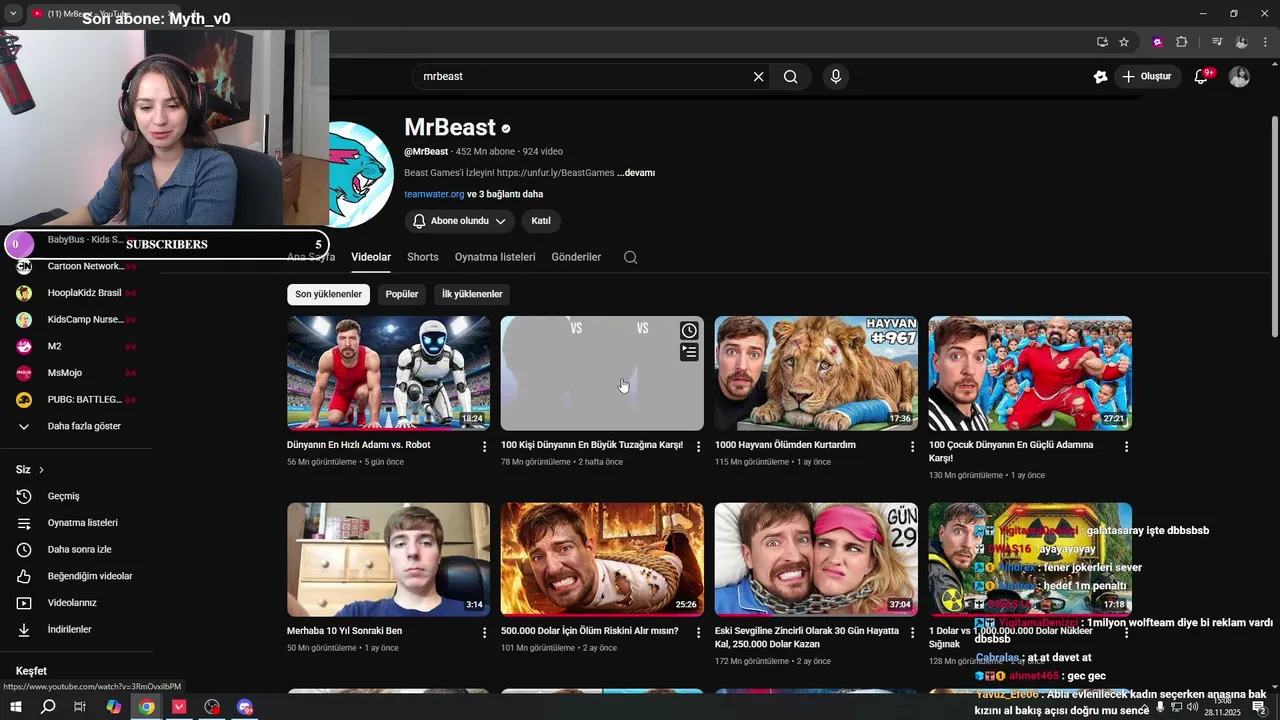Switch to the Oynatma listeleri channel tab

[495, 257]
